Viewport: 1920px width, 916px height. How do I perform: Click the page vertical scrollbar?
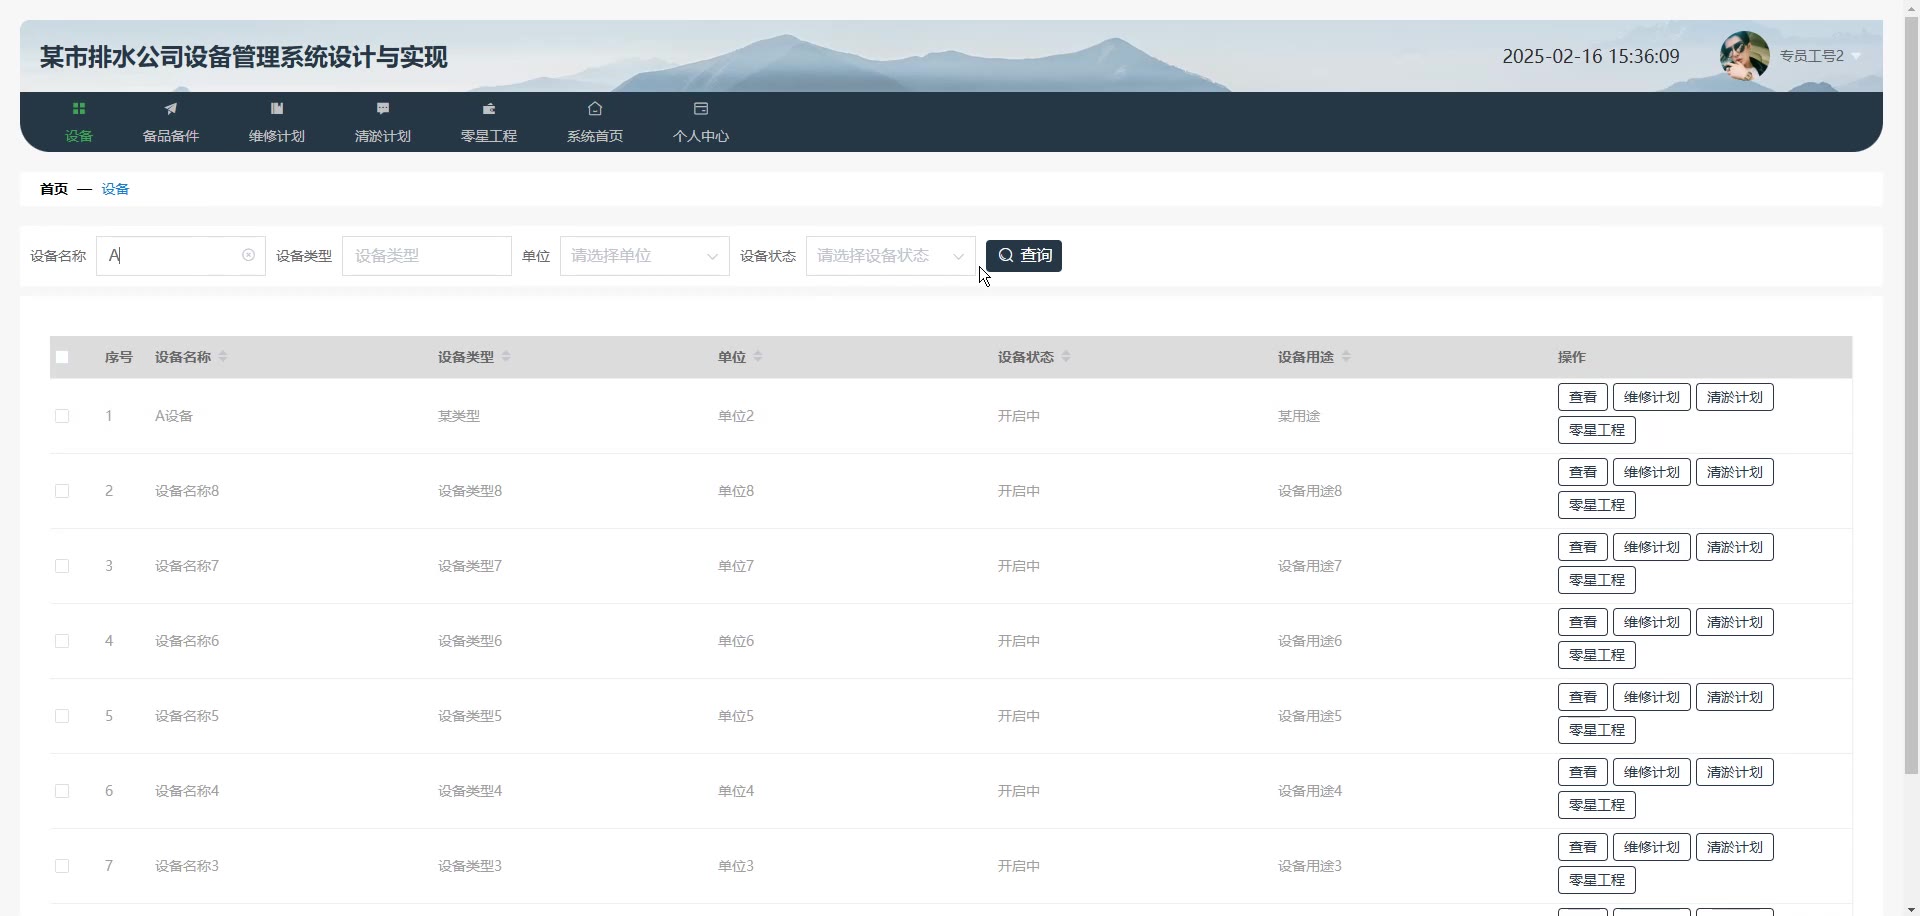click(1911, 396)
